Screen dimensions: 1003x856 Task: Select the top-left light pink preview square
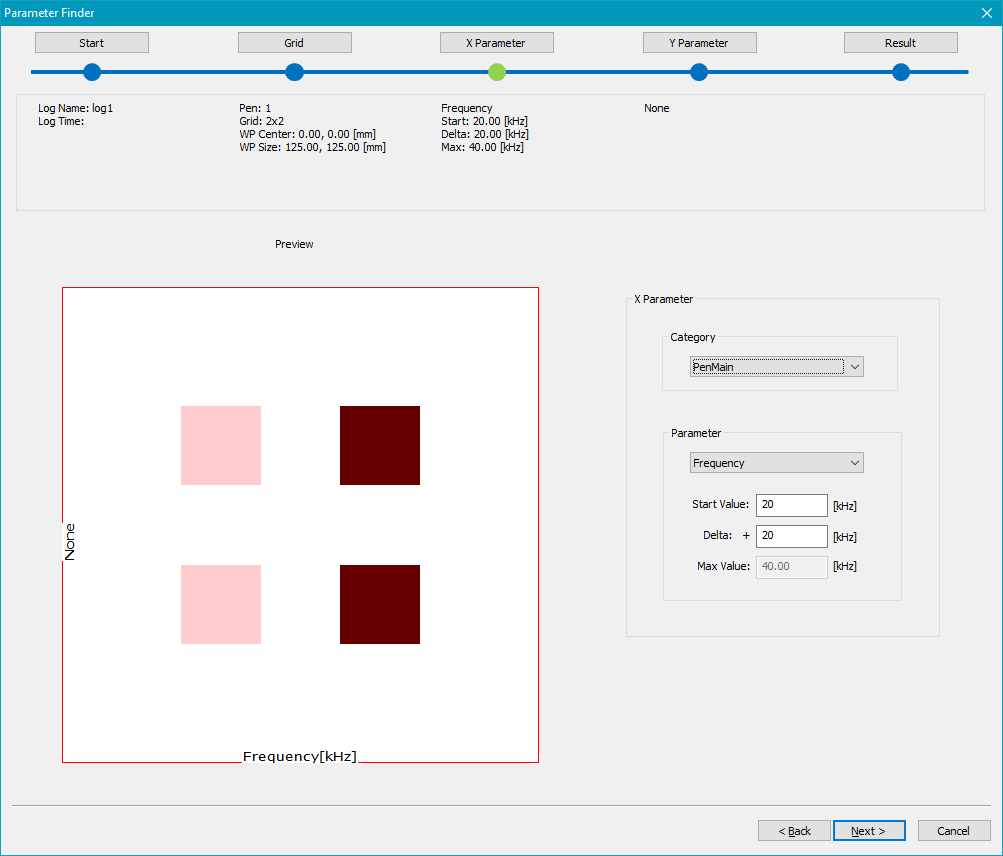click(x=221, y=445)
